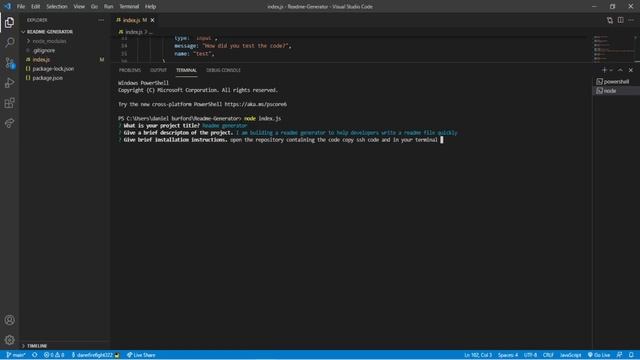Open errors and warnings status item

(x=54, y=355)
